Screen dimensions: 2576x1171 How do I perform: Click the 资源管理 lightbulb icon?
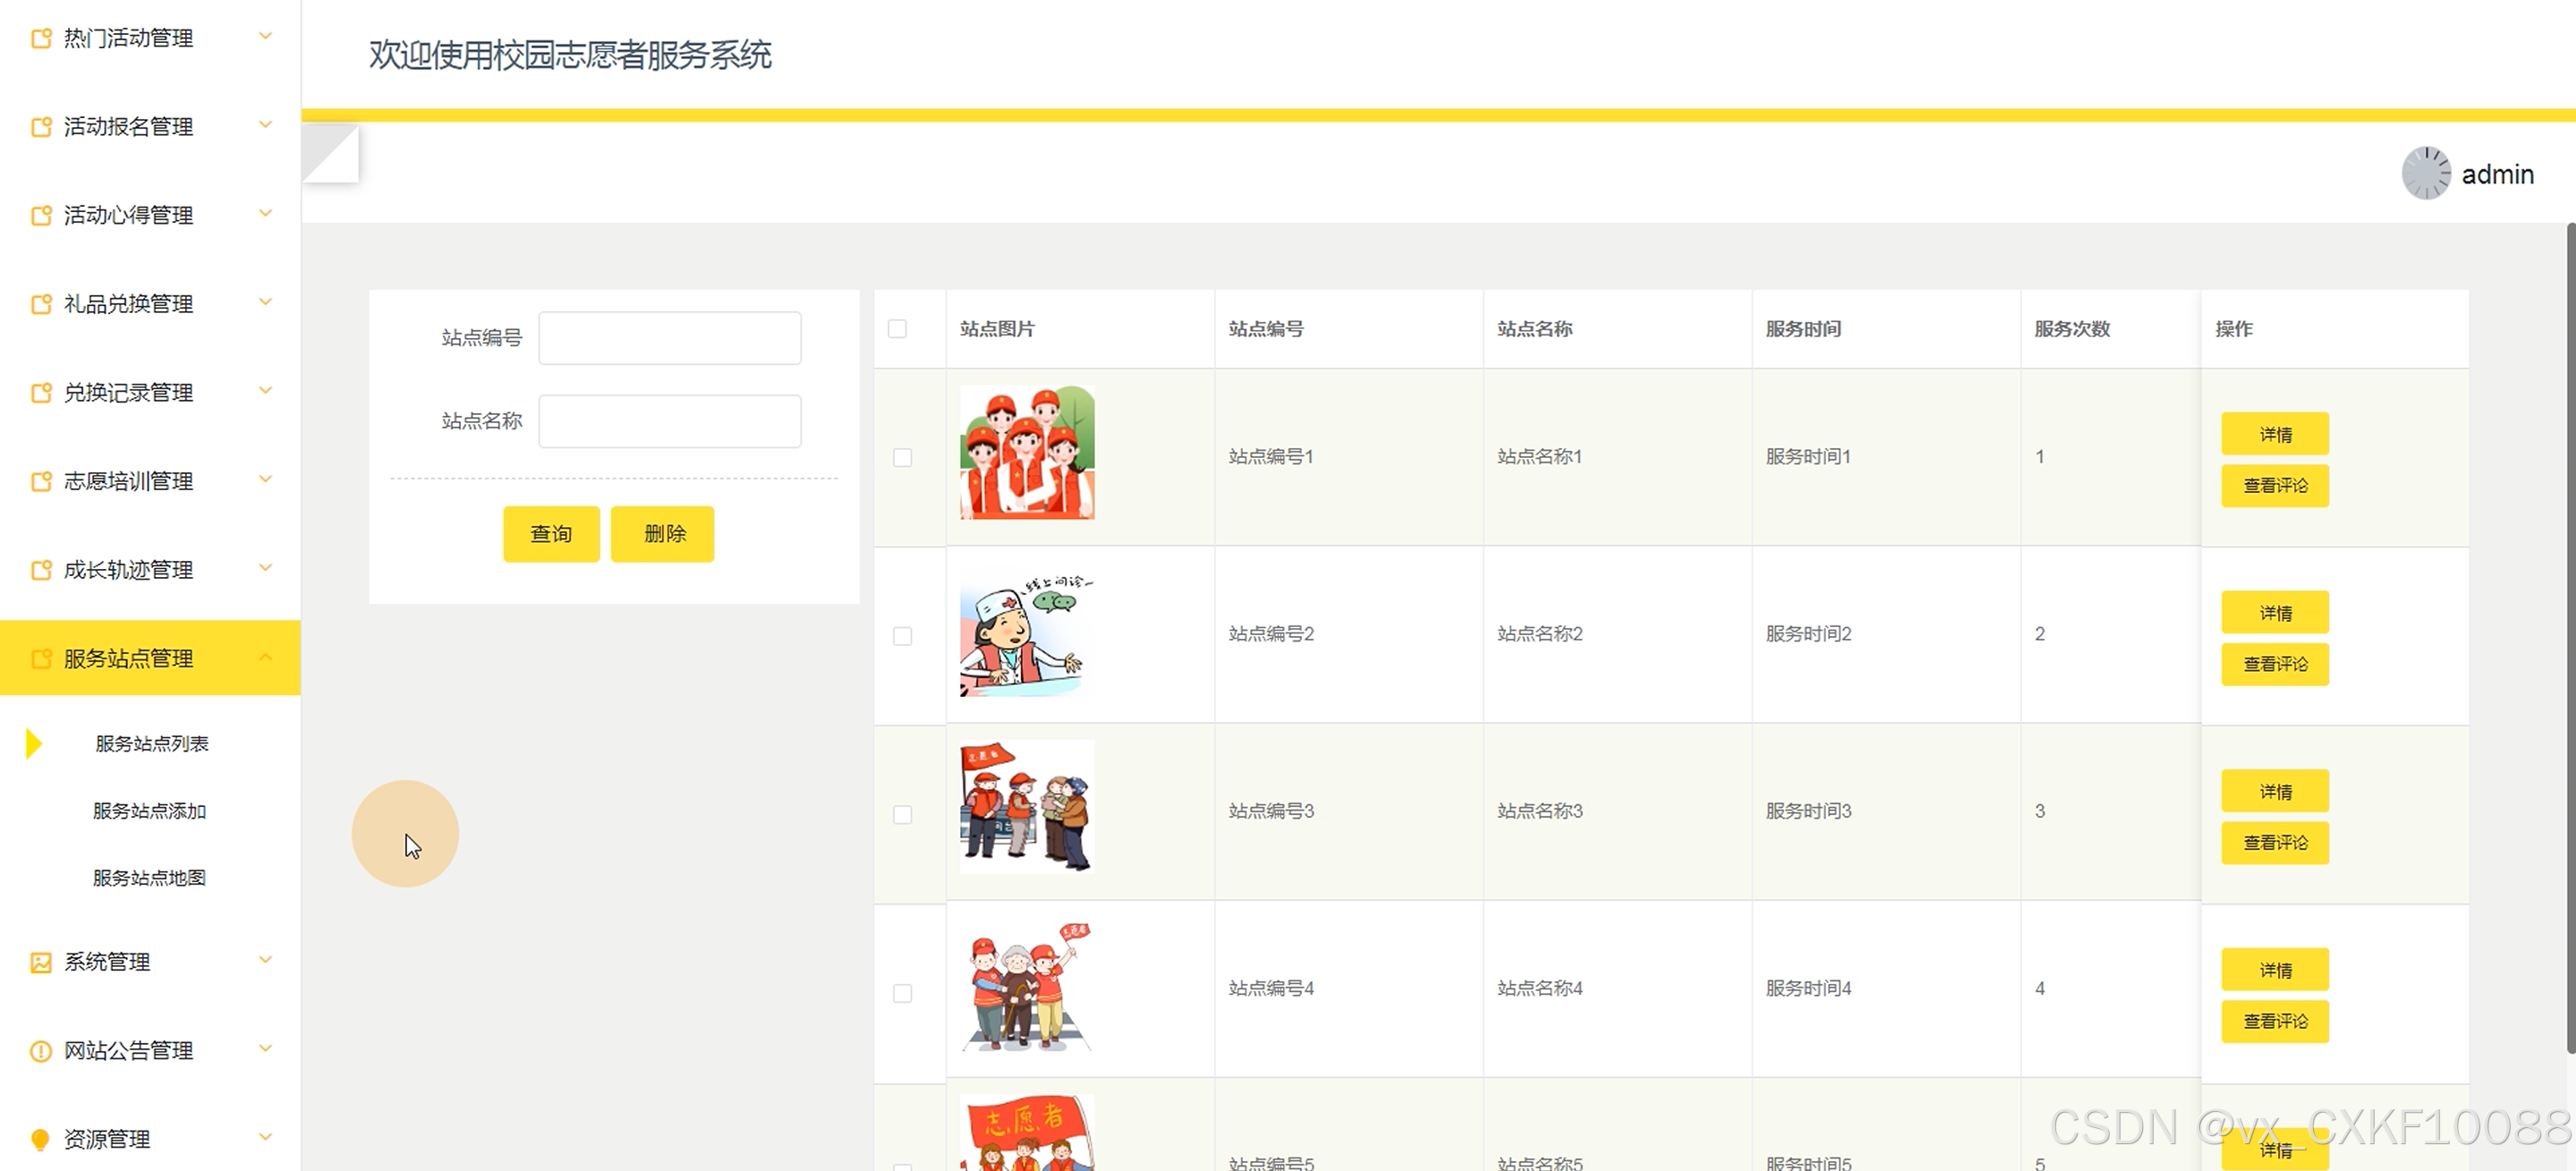41,1139
